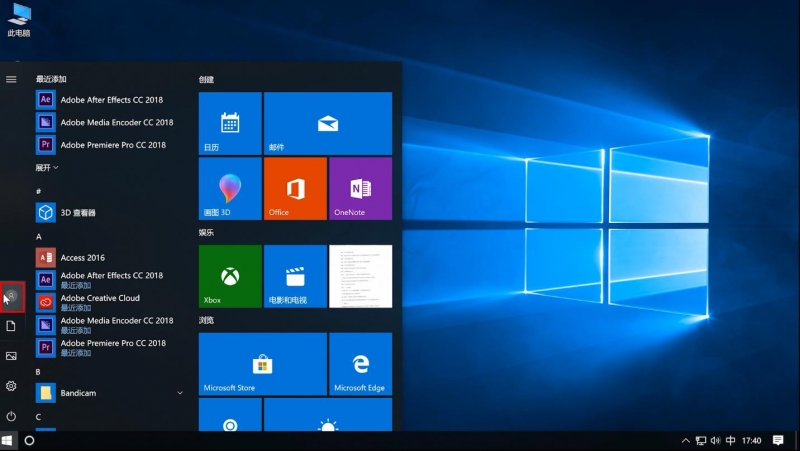800x451 pixels.
Task: Open the Bandicam folder entry
Action: [110, 393]
